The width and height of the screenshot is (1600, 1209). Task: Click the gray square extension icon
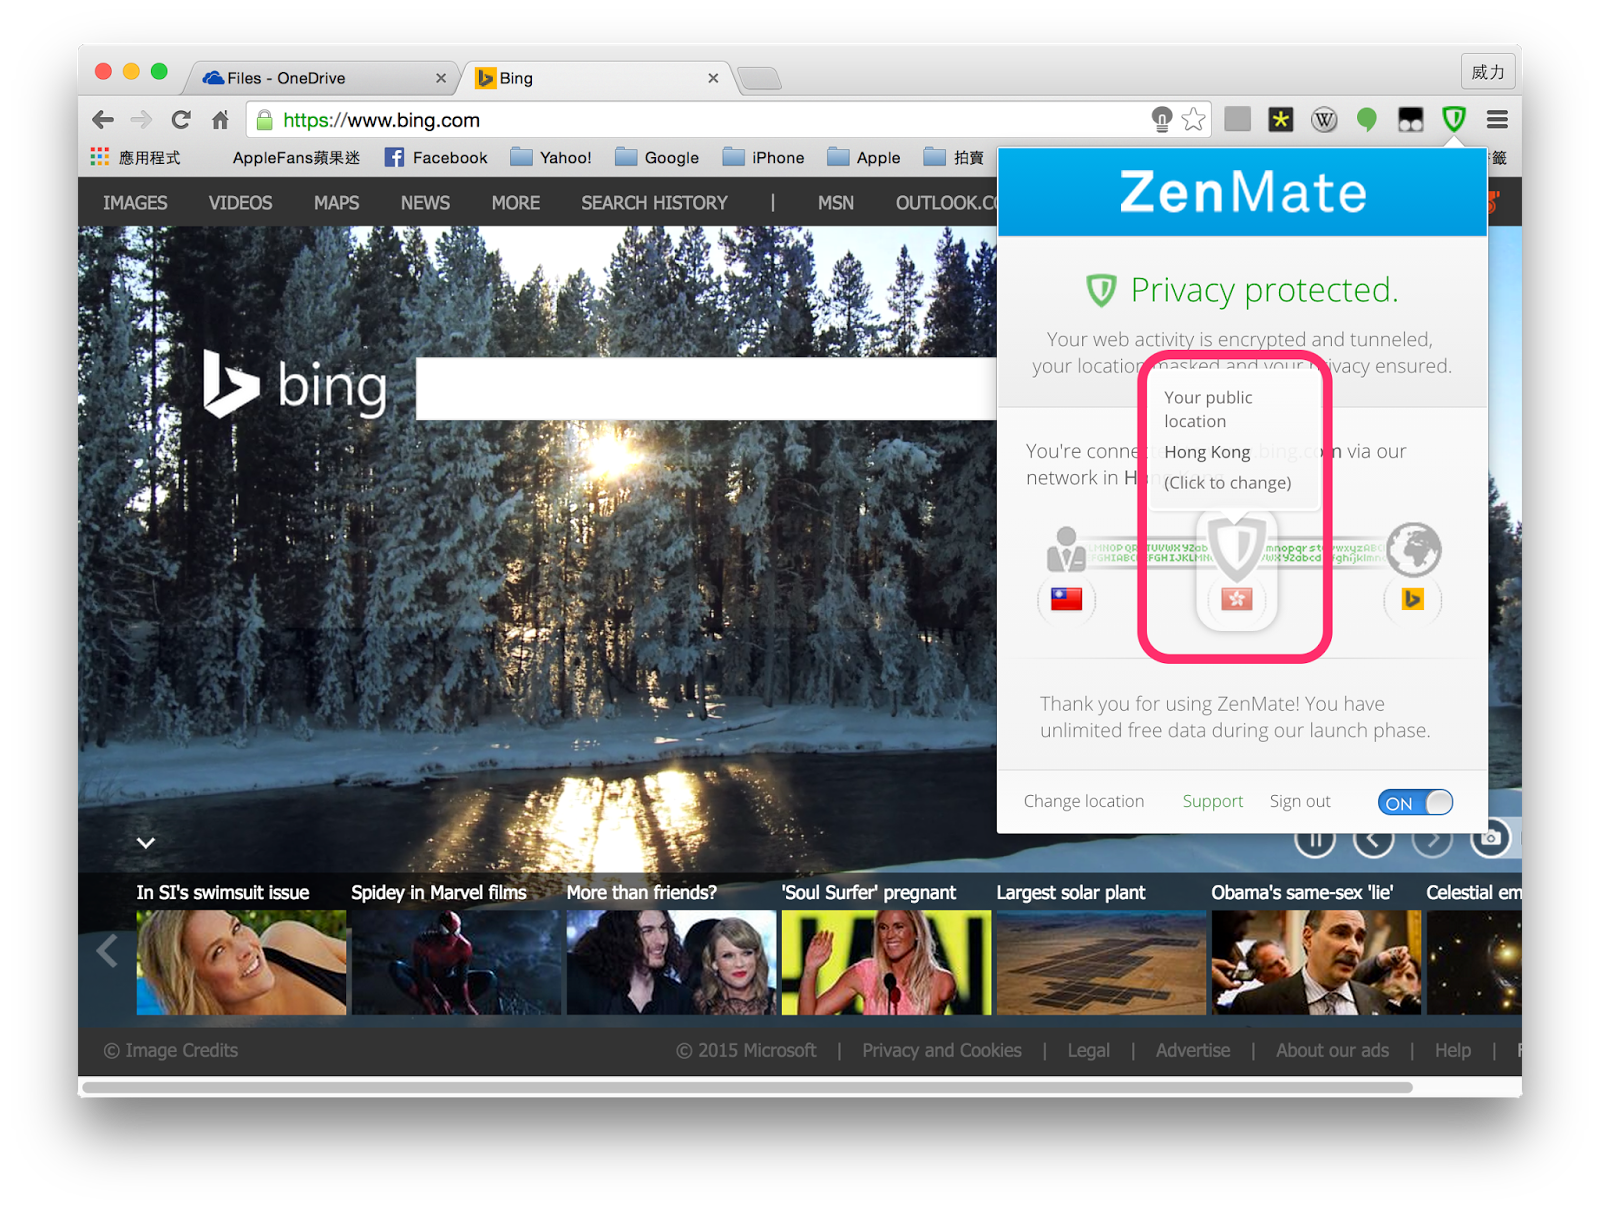[1237, 119]
